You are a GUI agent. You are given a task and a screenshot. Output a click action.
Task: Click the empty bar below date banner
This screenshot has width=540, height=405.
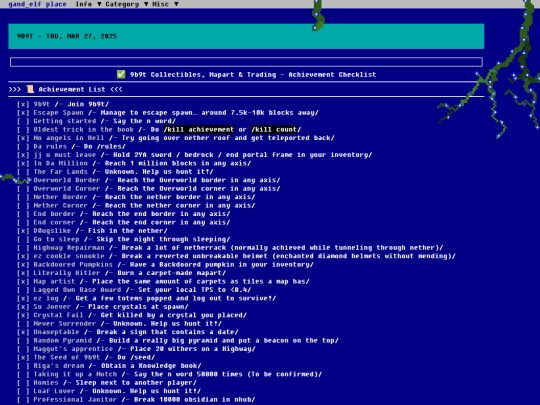(246, 62)
